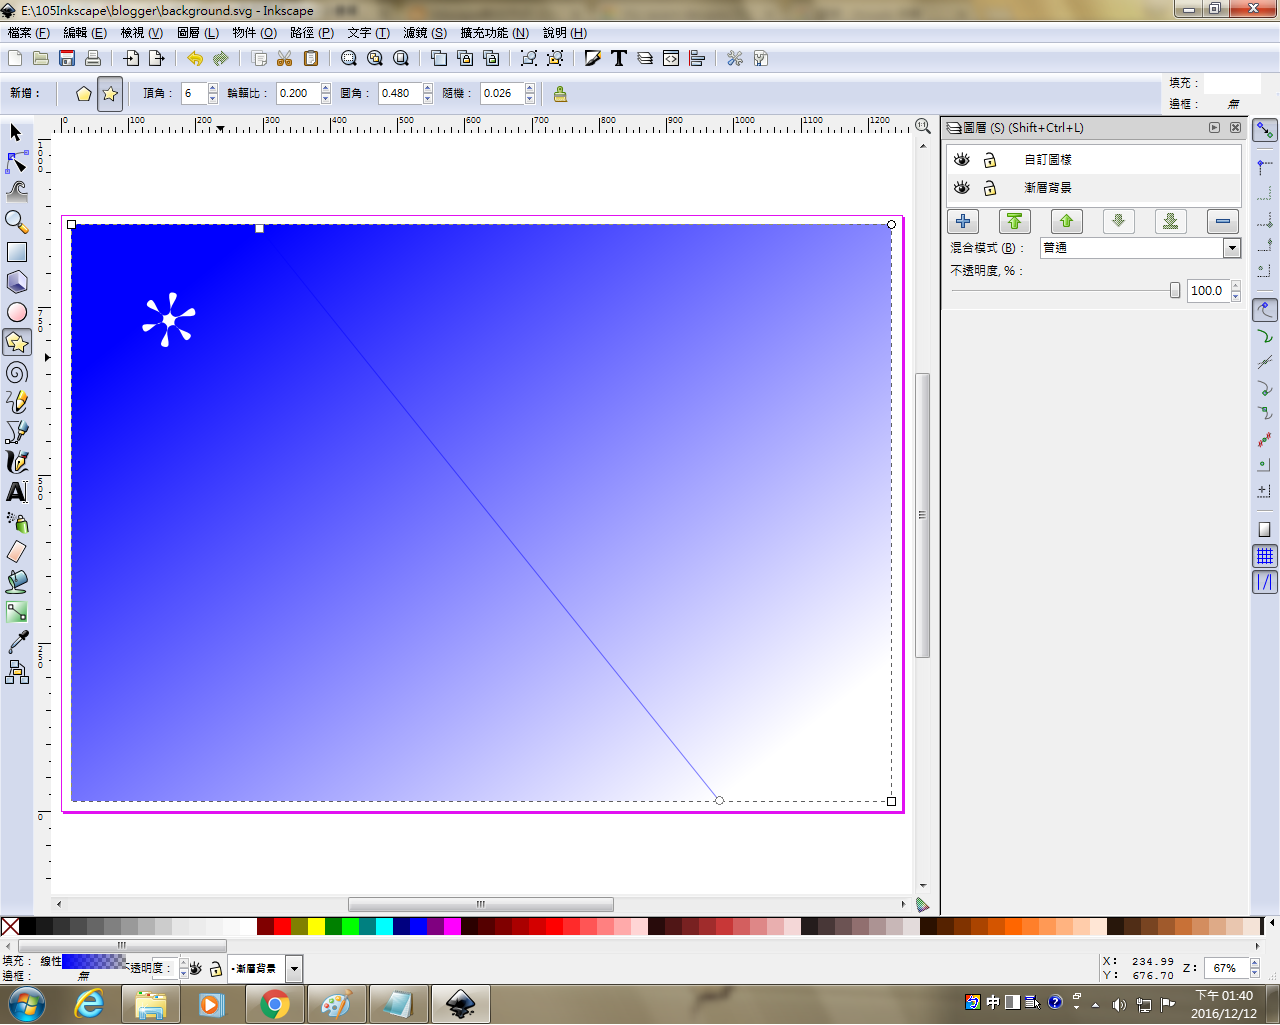Toggle lock on 自訂圖樣 layer
1280x1025 pixels.
990,160
